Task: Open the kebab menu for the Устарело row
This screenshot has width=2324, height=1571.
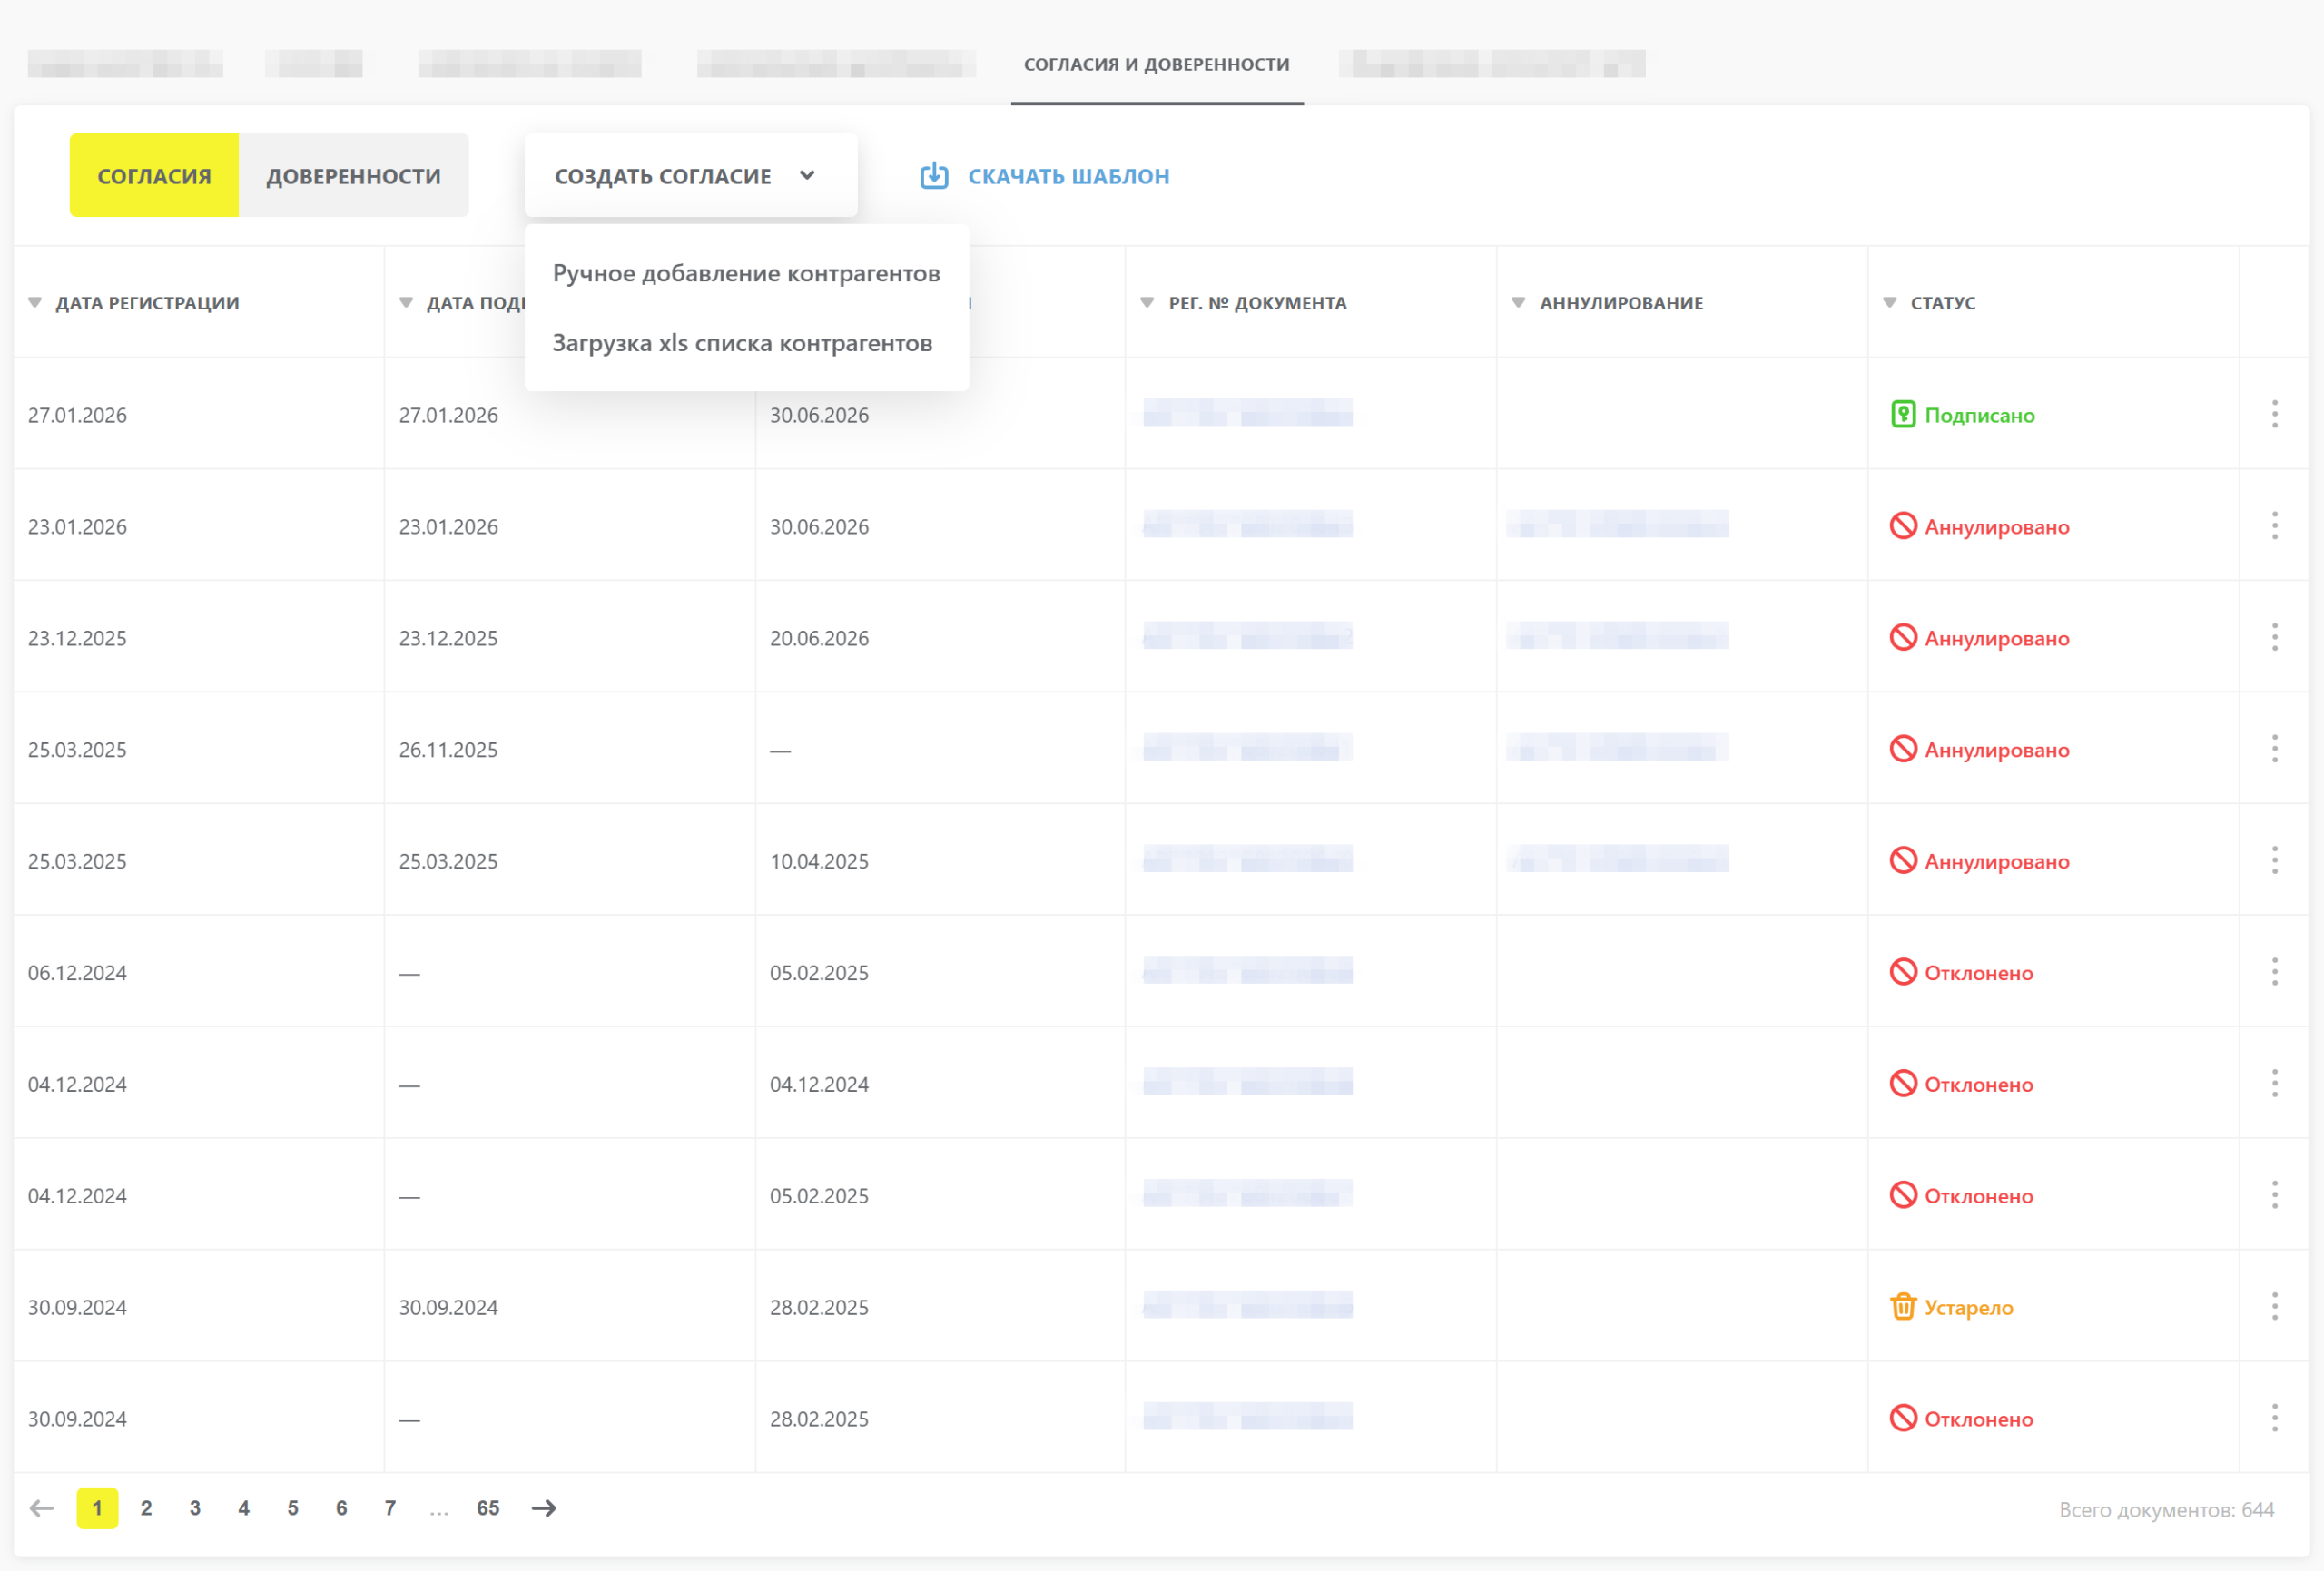Action: (x=2274, y=1307)
